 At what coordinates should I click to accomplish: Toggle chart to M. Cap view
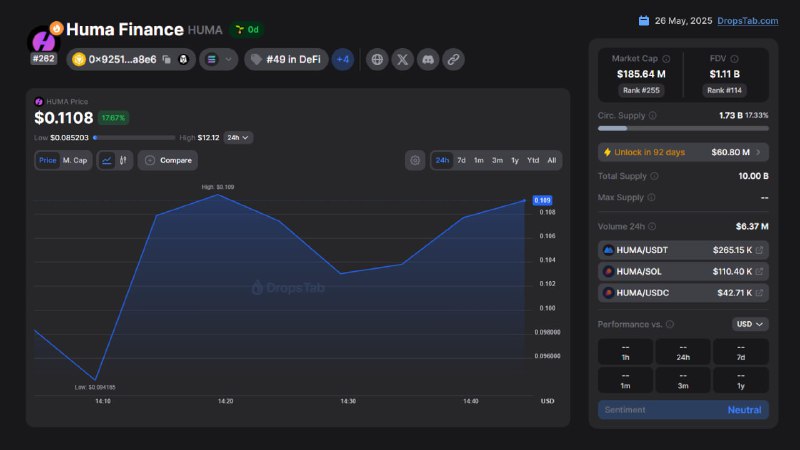pyautogui.click(x=75, y=160)
